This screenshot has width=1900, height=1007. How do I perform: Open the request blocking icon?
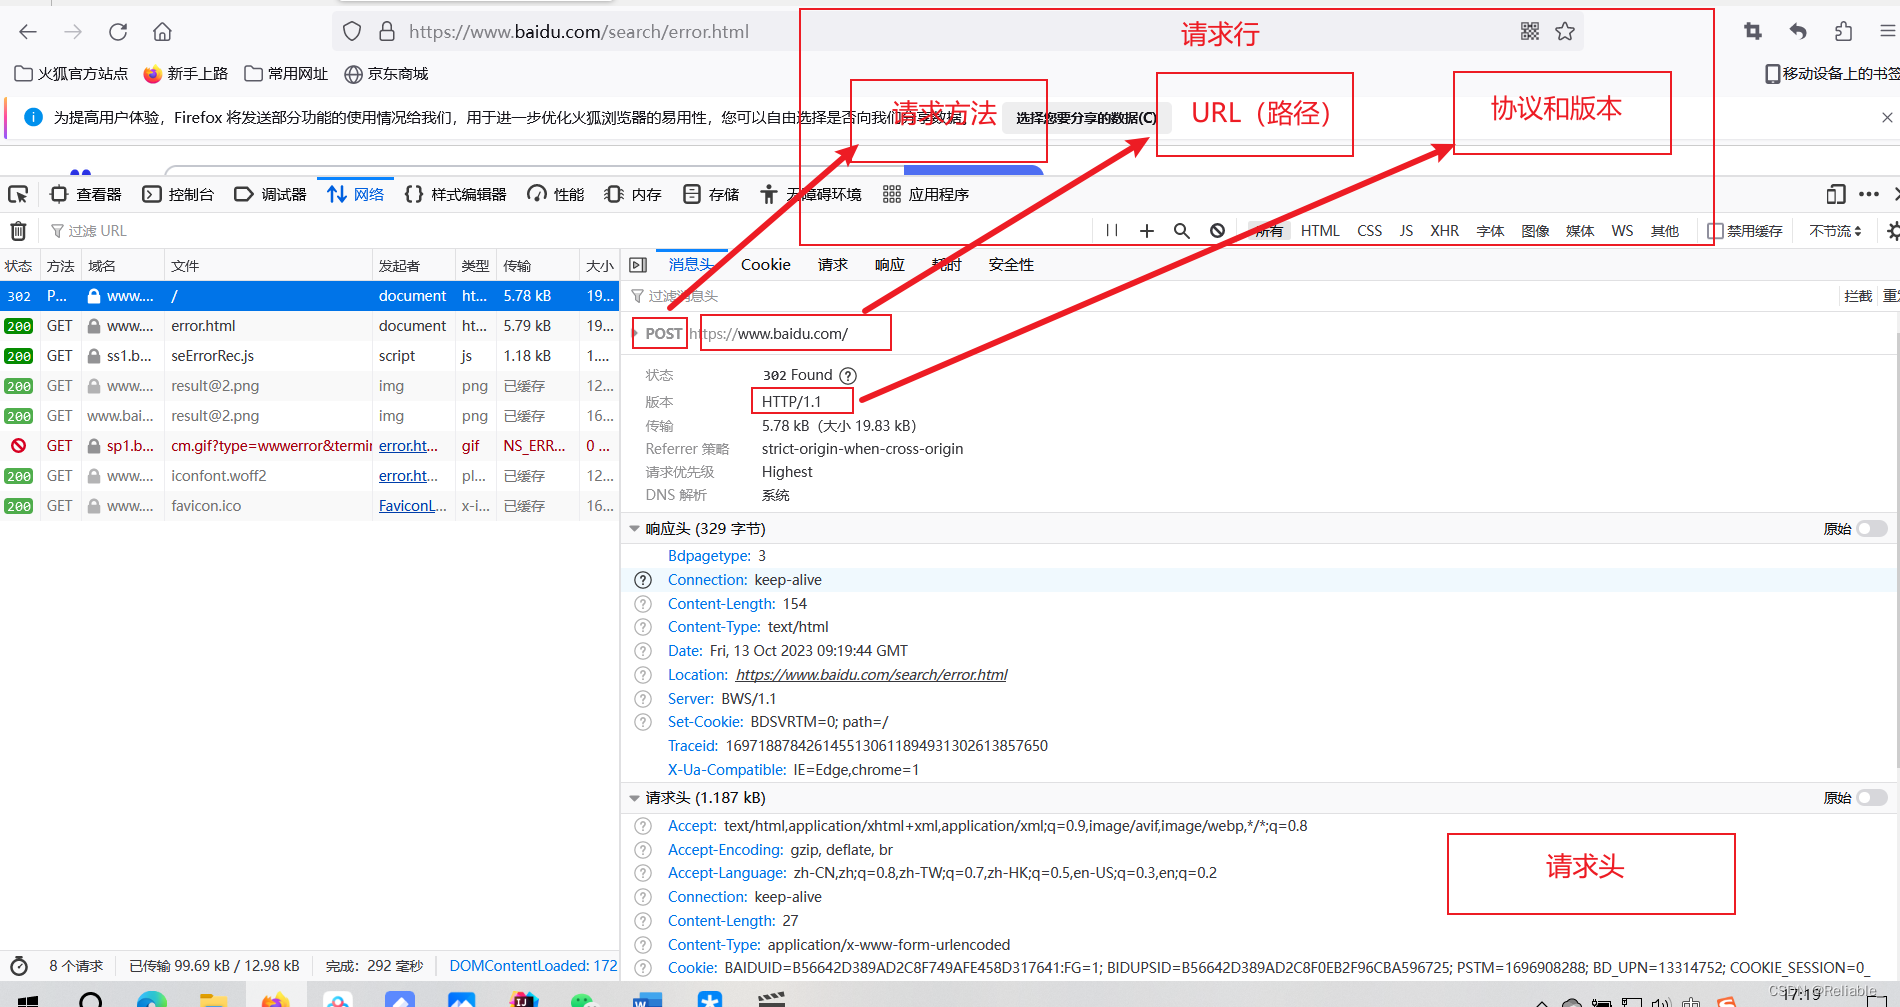pyautogui.click(x=1217, y=231)
